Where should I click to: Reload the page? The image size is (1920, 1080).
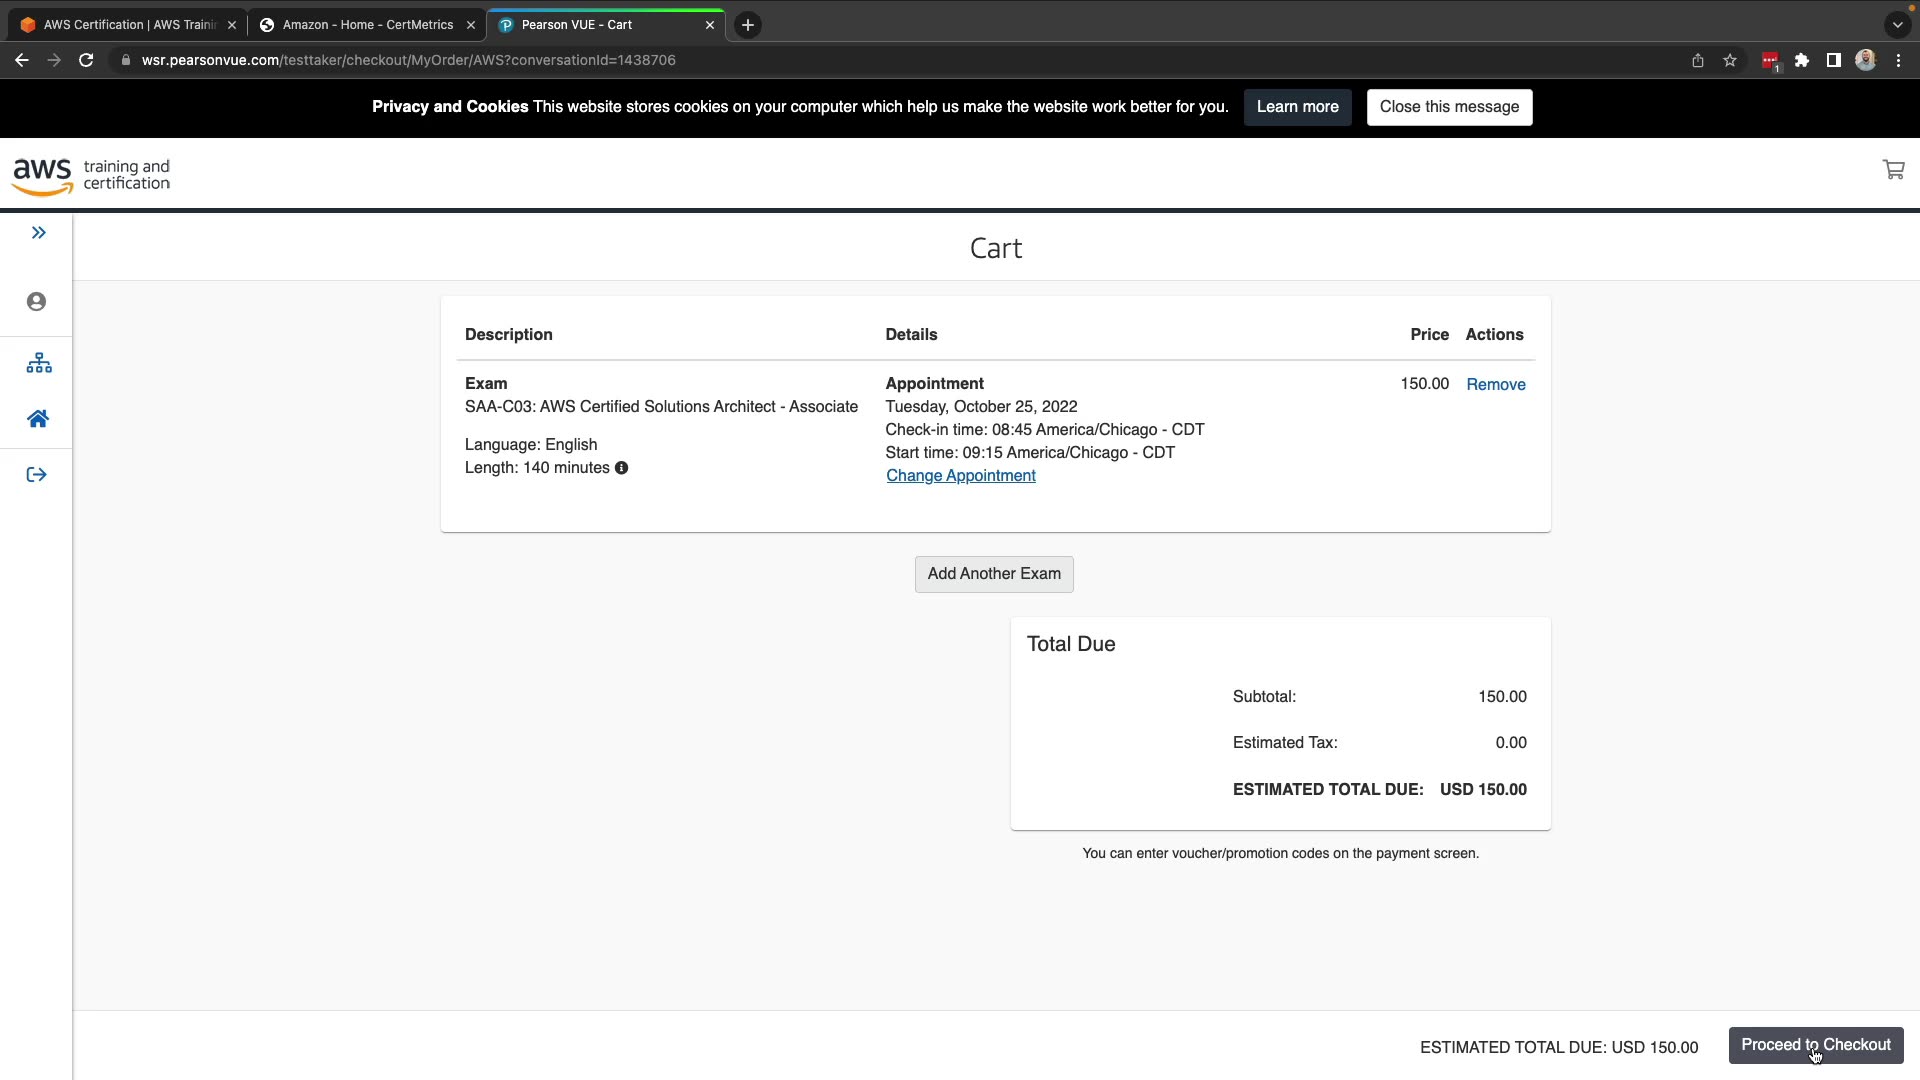pyautogui.click(x=86, y=60)
